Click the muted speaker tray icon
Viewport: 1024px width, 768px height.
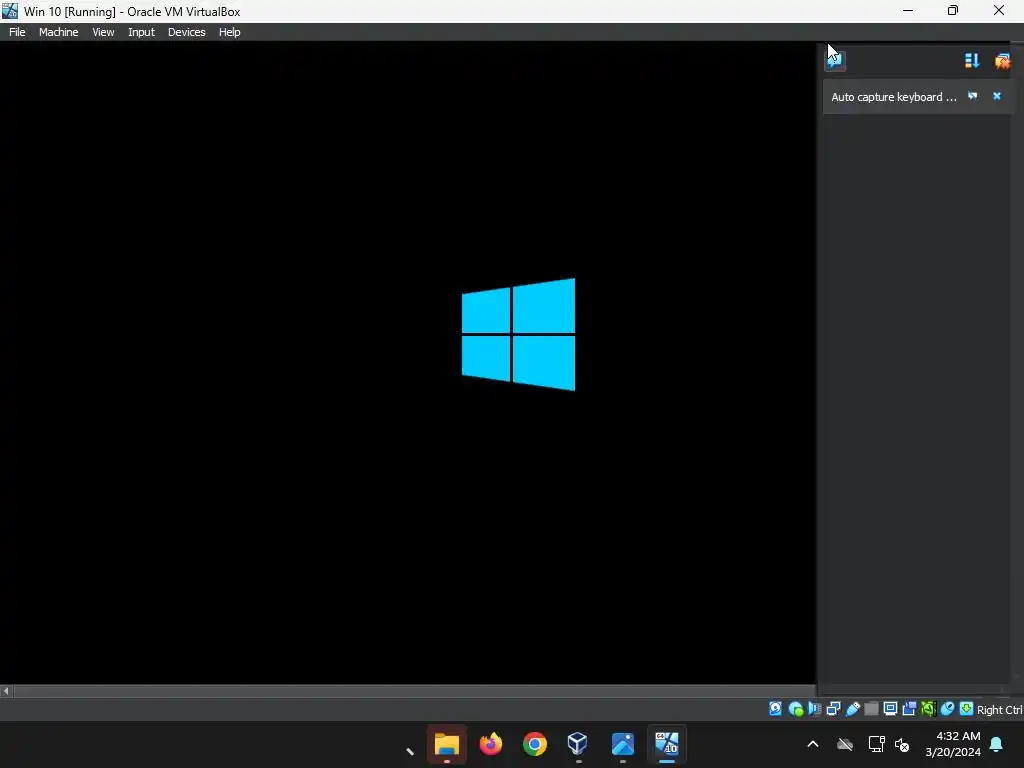[902, 744]
